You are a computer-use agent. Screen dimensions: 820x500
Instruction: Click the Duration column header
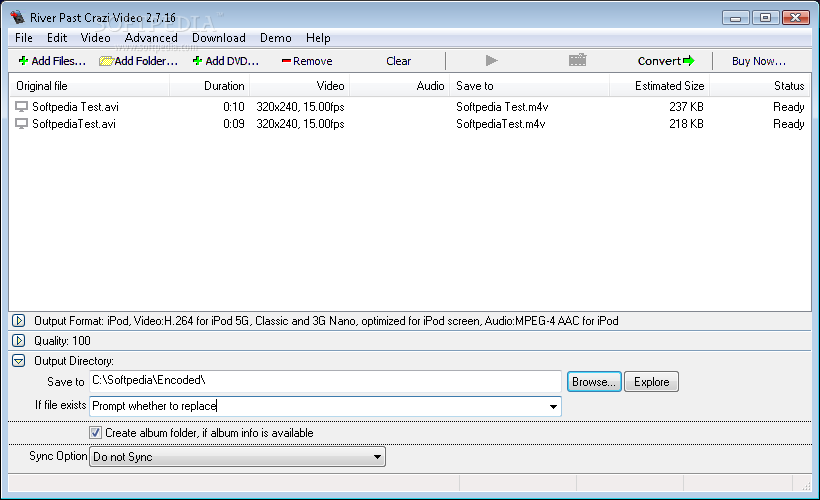point(210,86)
